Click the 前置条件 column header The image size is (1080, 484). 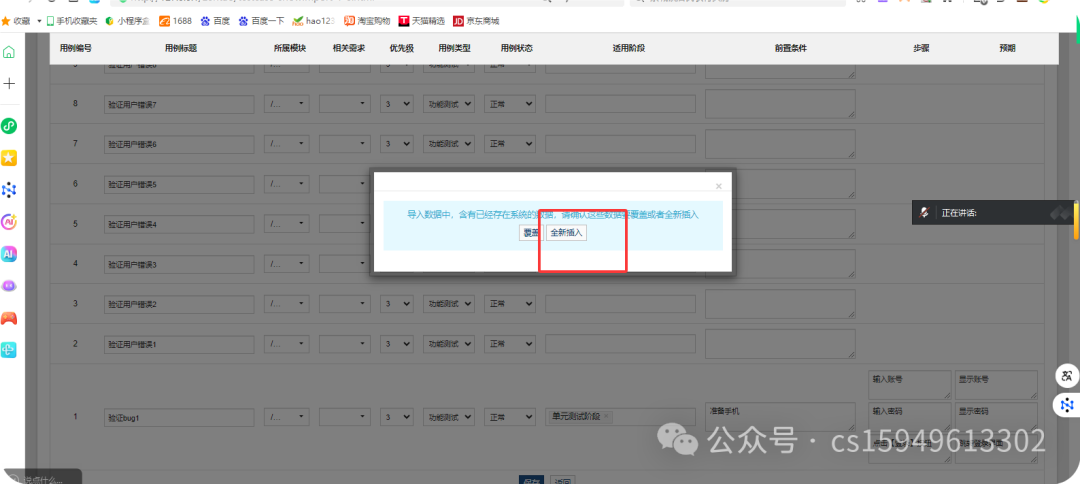pyautogui.click(x=790, y=49)
